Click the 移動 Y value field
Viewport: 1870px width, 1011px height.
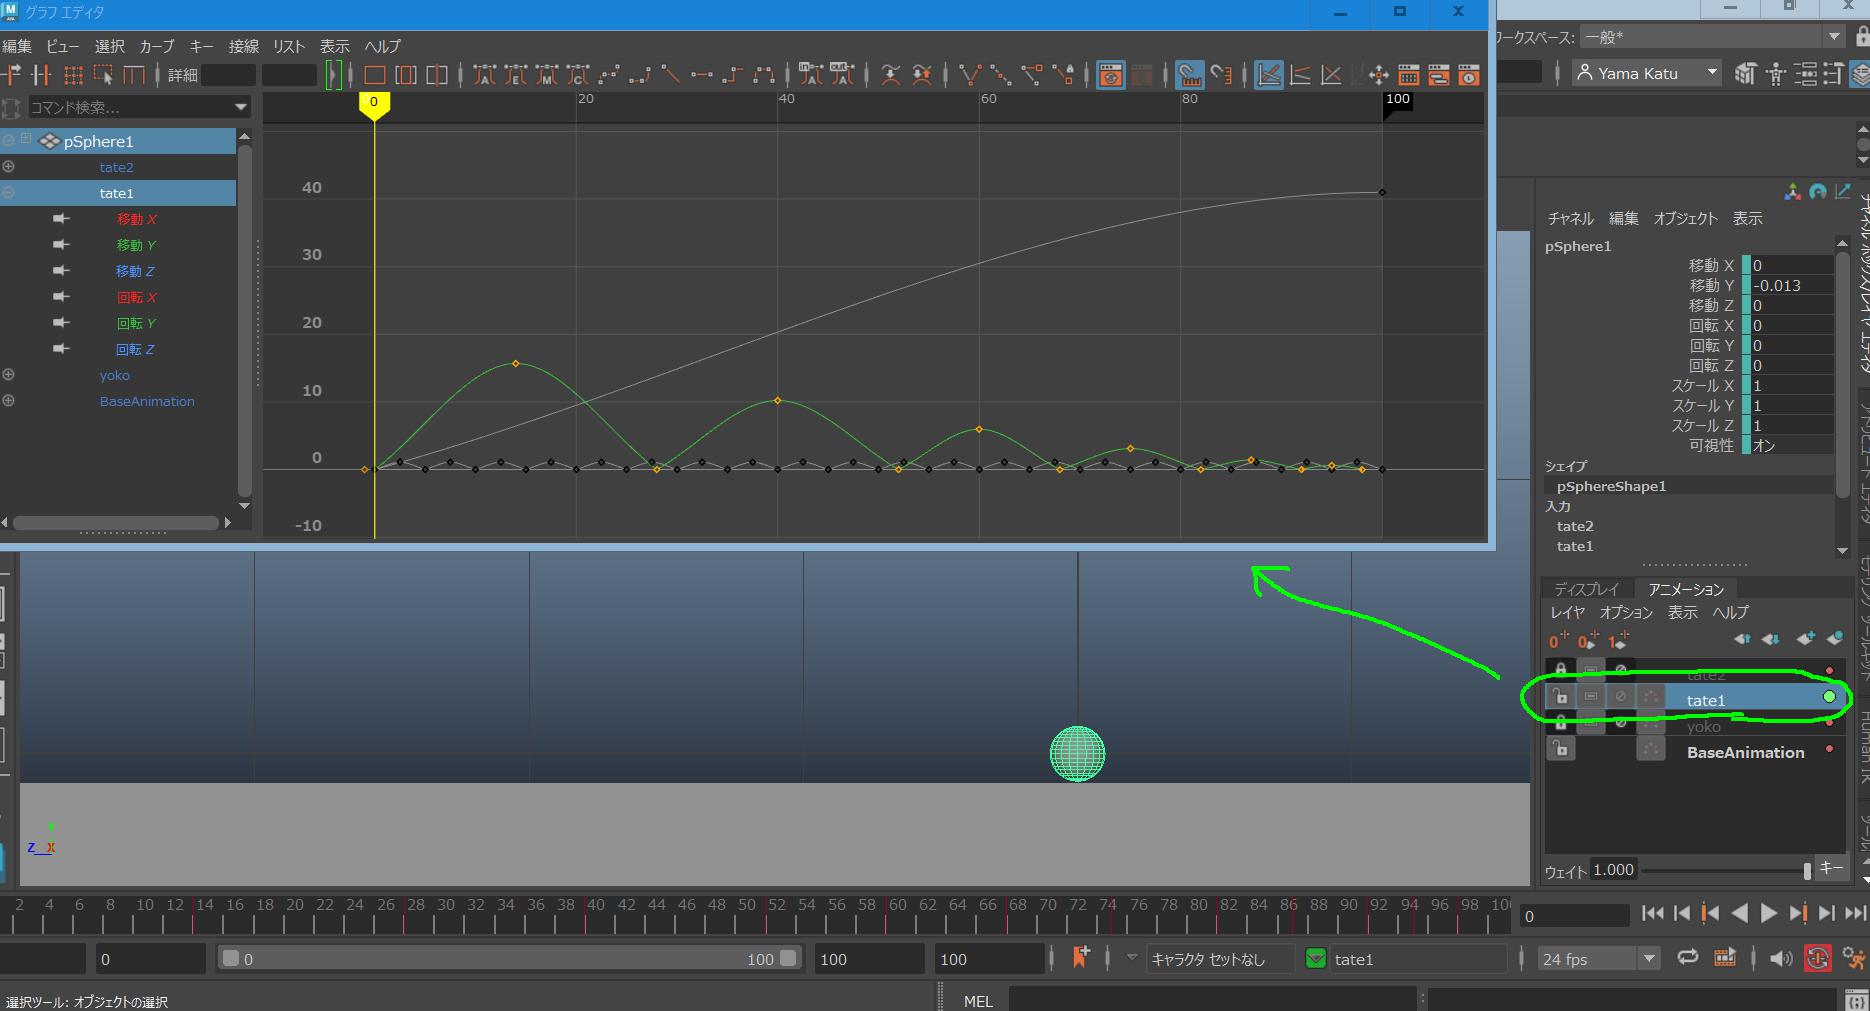coord(1791,285)
